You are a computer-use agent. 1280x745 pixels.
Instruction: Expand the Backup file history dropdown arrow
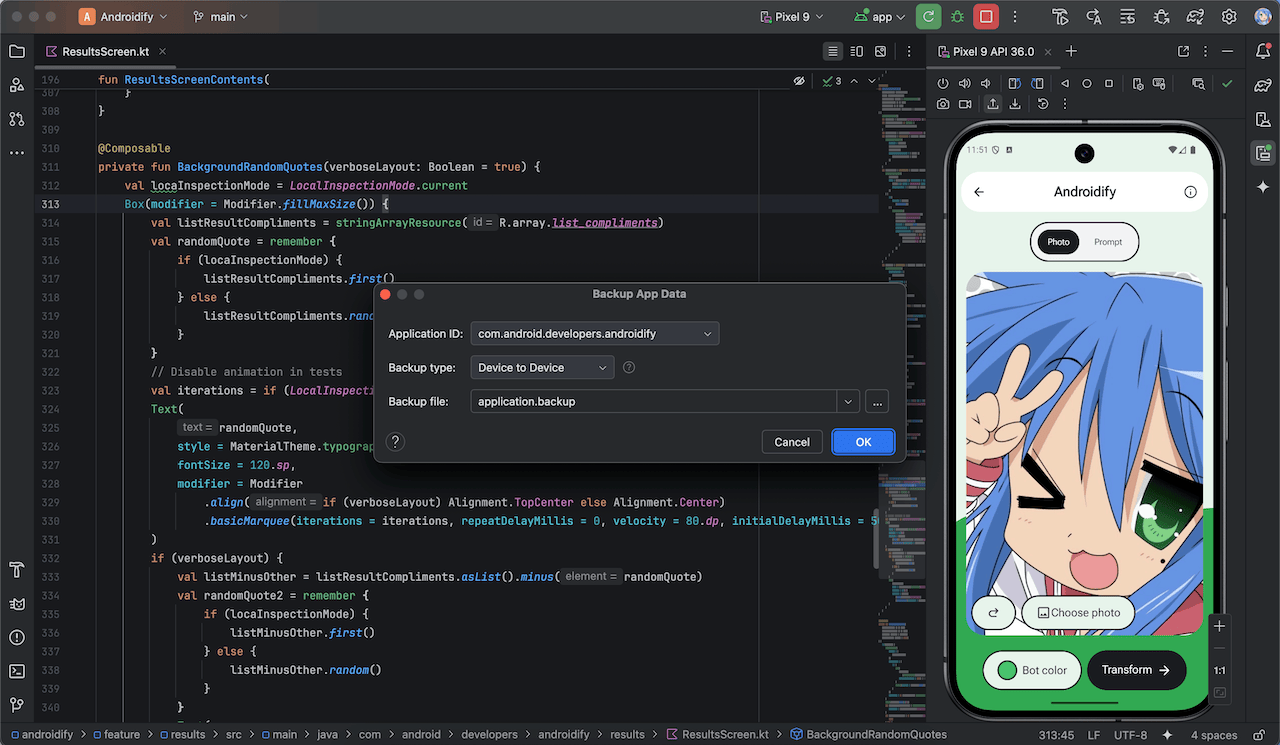click(848, 402)
